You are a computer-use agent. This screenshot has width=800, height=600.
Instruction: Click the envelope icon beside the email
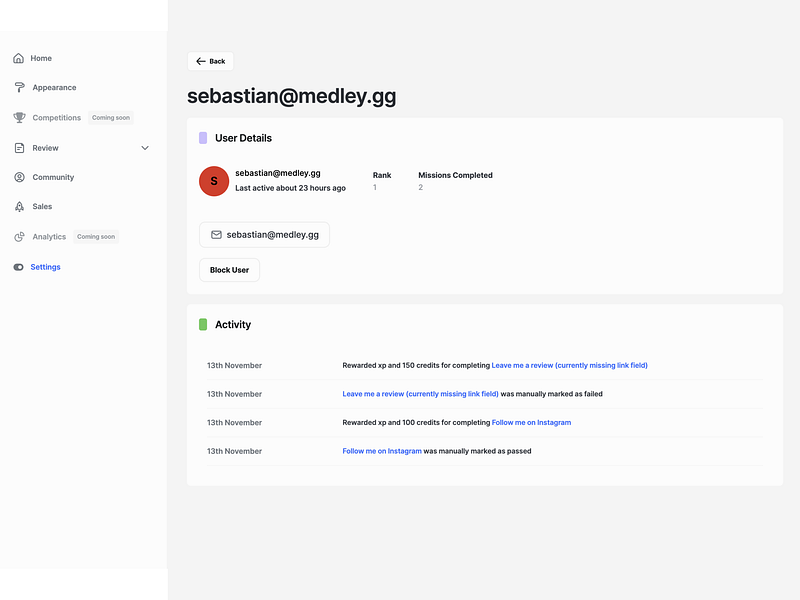[x=216, y=235]
